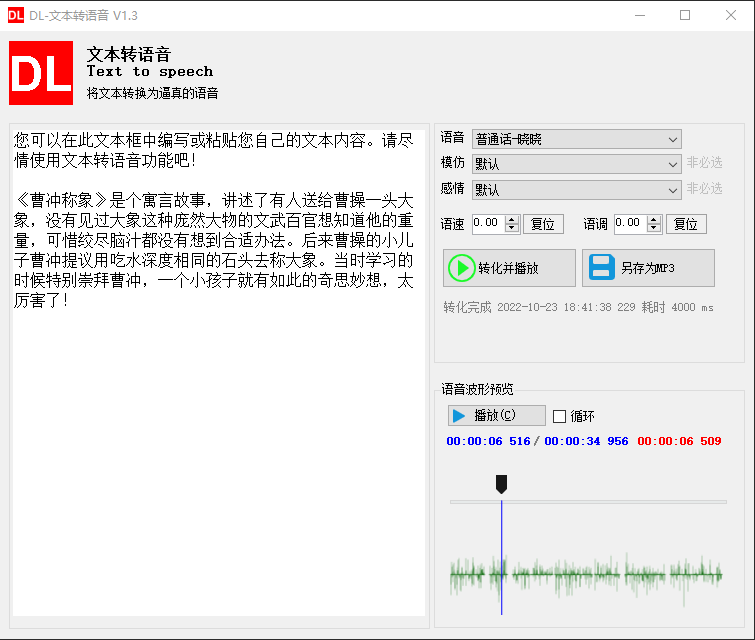Click the subtitle 将文本转换为逼真的语音

(153, 93)
